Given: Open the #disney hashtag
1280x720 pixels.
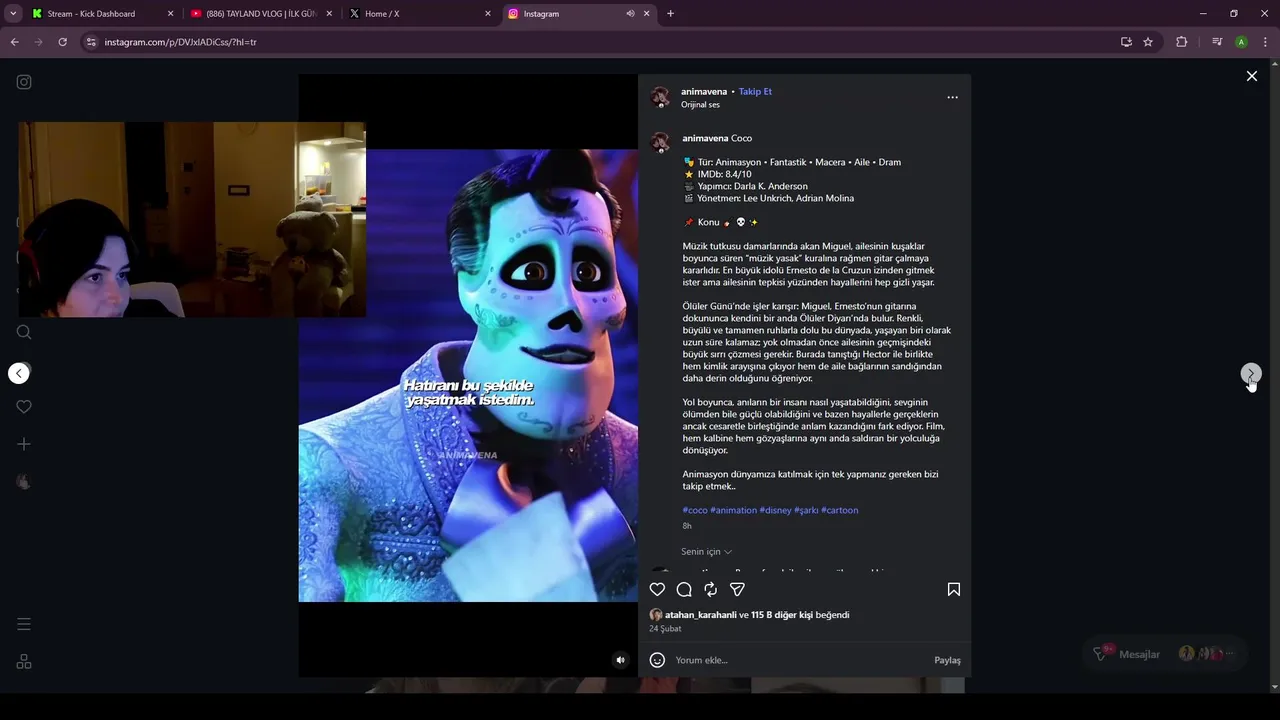Looking at the screenshot, I should click(x=775, y=510).
